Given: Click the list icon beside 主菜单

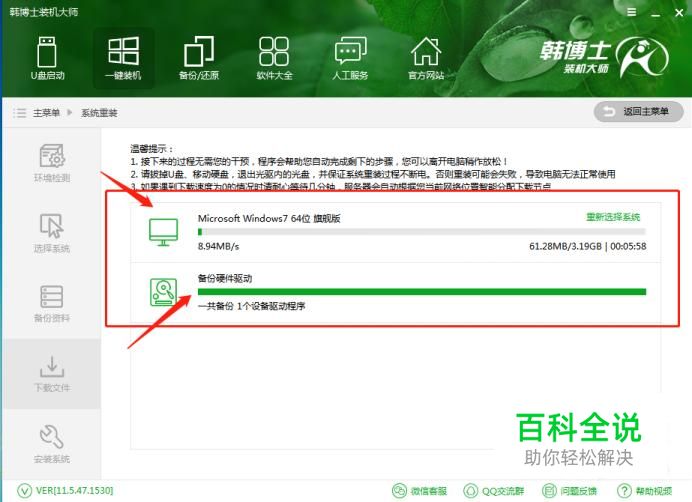Looking at the screenshot, I should (x=20, y=113).
